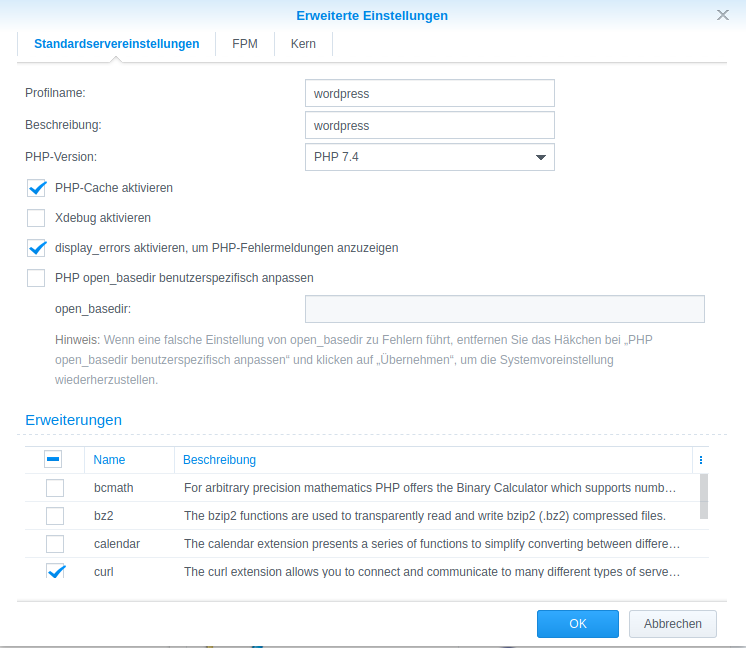This screenshot has height=648, width=746.
Task: Enable the calendar extension checkbox
Action: [x=55, y=544]
